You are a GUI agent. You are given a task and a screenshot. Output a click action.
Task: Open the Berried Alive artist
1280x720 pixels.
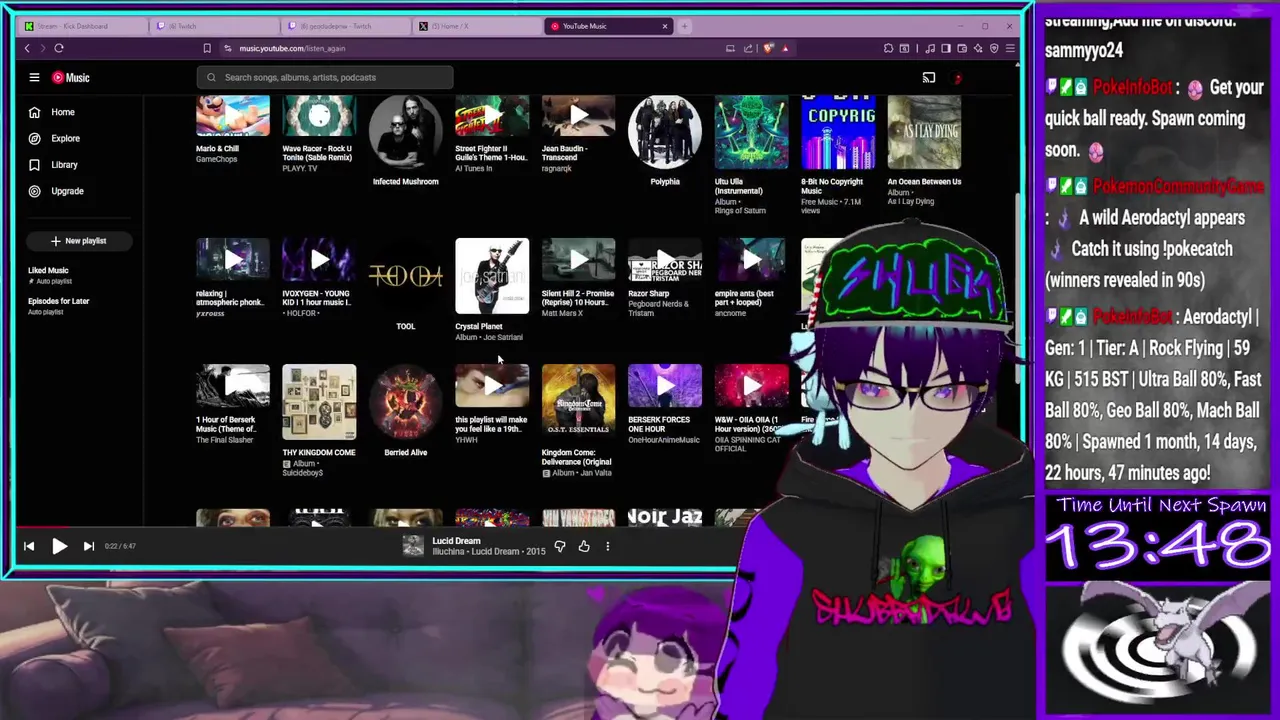pos(405,402)
